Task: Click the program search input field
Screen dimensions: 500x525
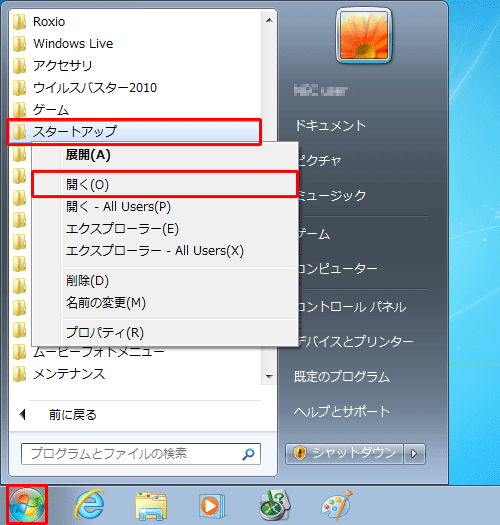Action: [141, 454]
